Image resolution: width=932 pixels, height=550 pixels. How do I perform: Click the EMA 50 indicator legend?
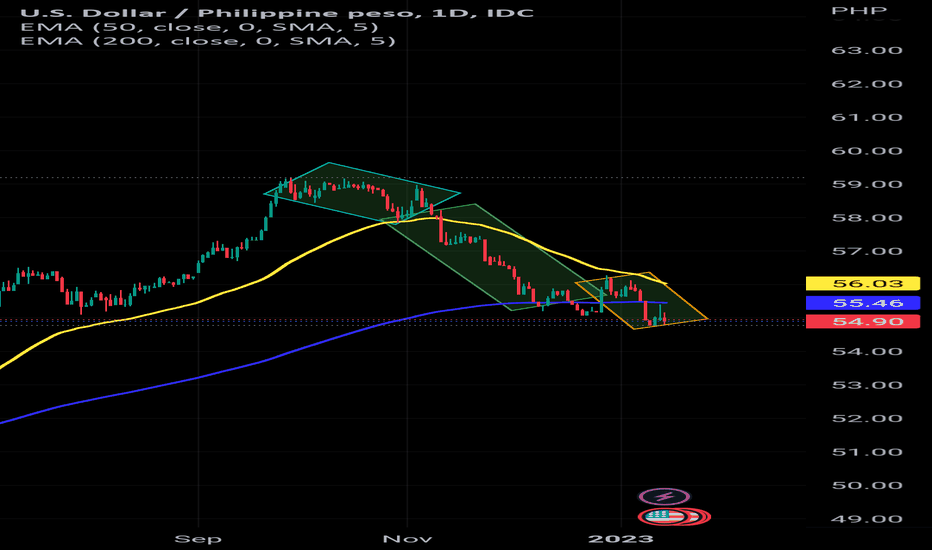point(199,27)
